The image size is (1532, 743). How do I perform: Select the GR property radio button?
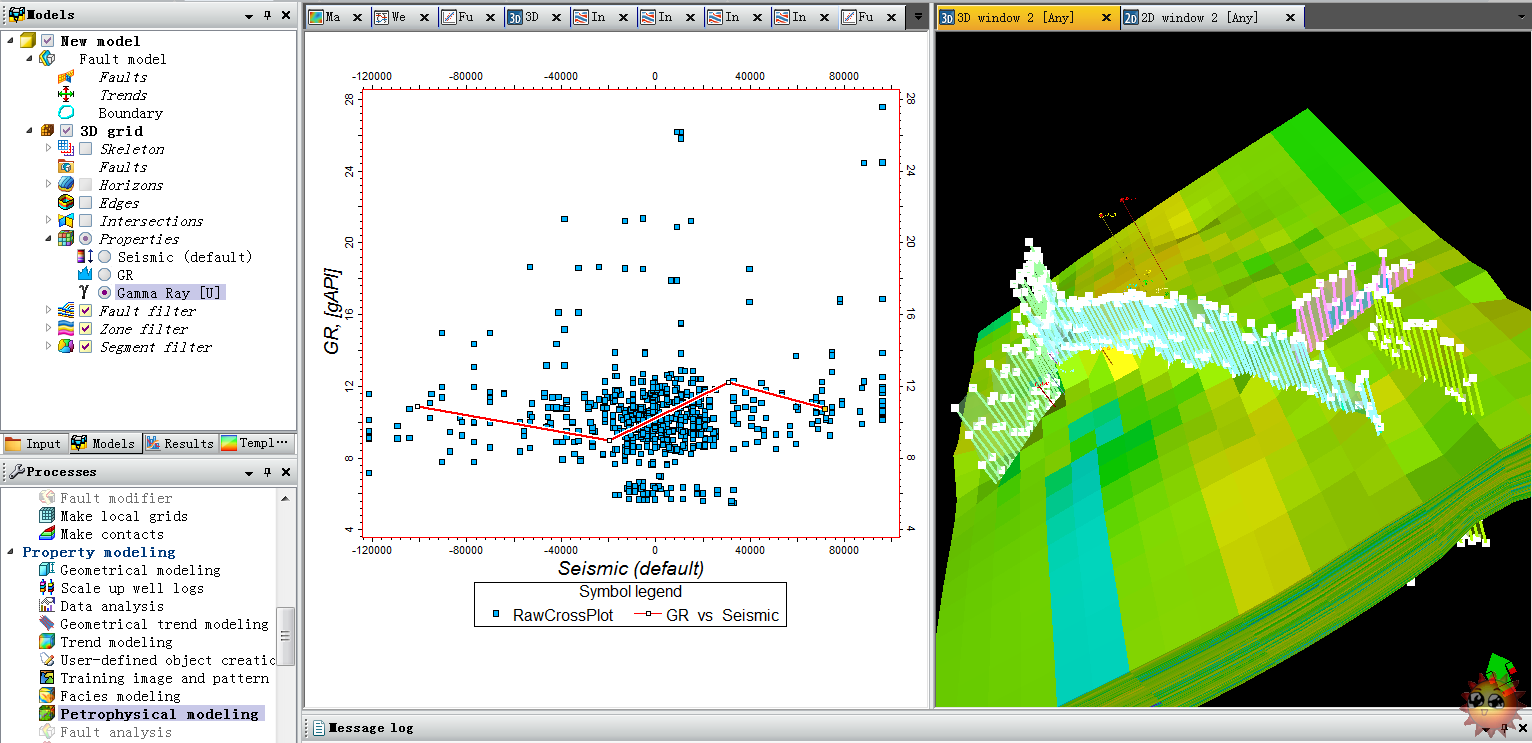105,275
